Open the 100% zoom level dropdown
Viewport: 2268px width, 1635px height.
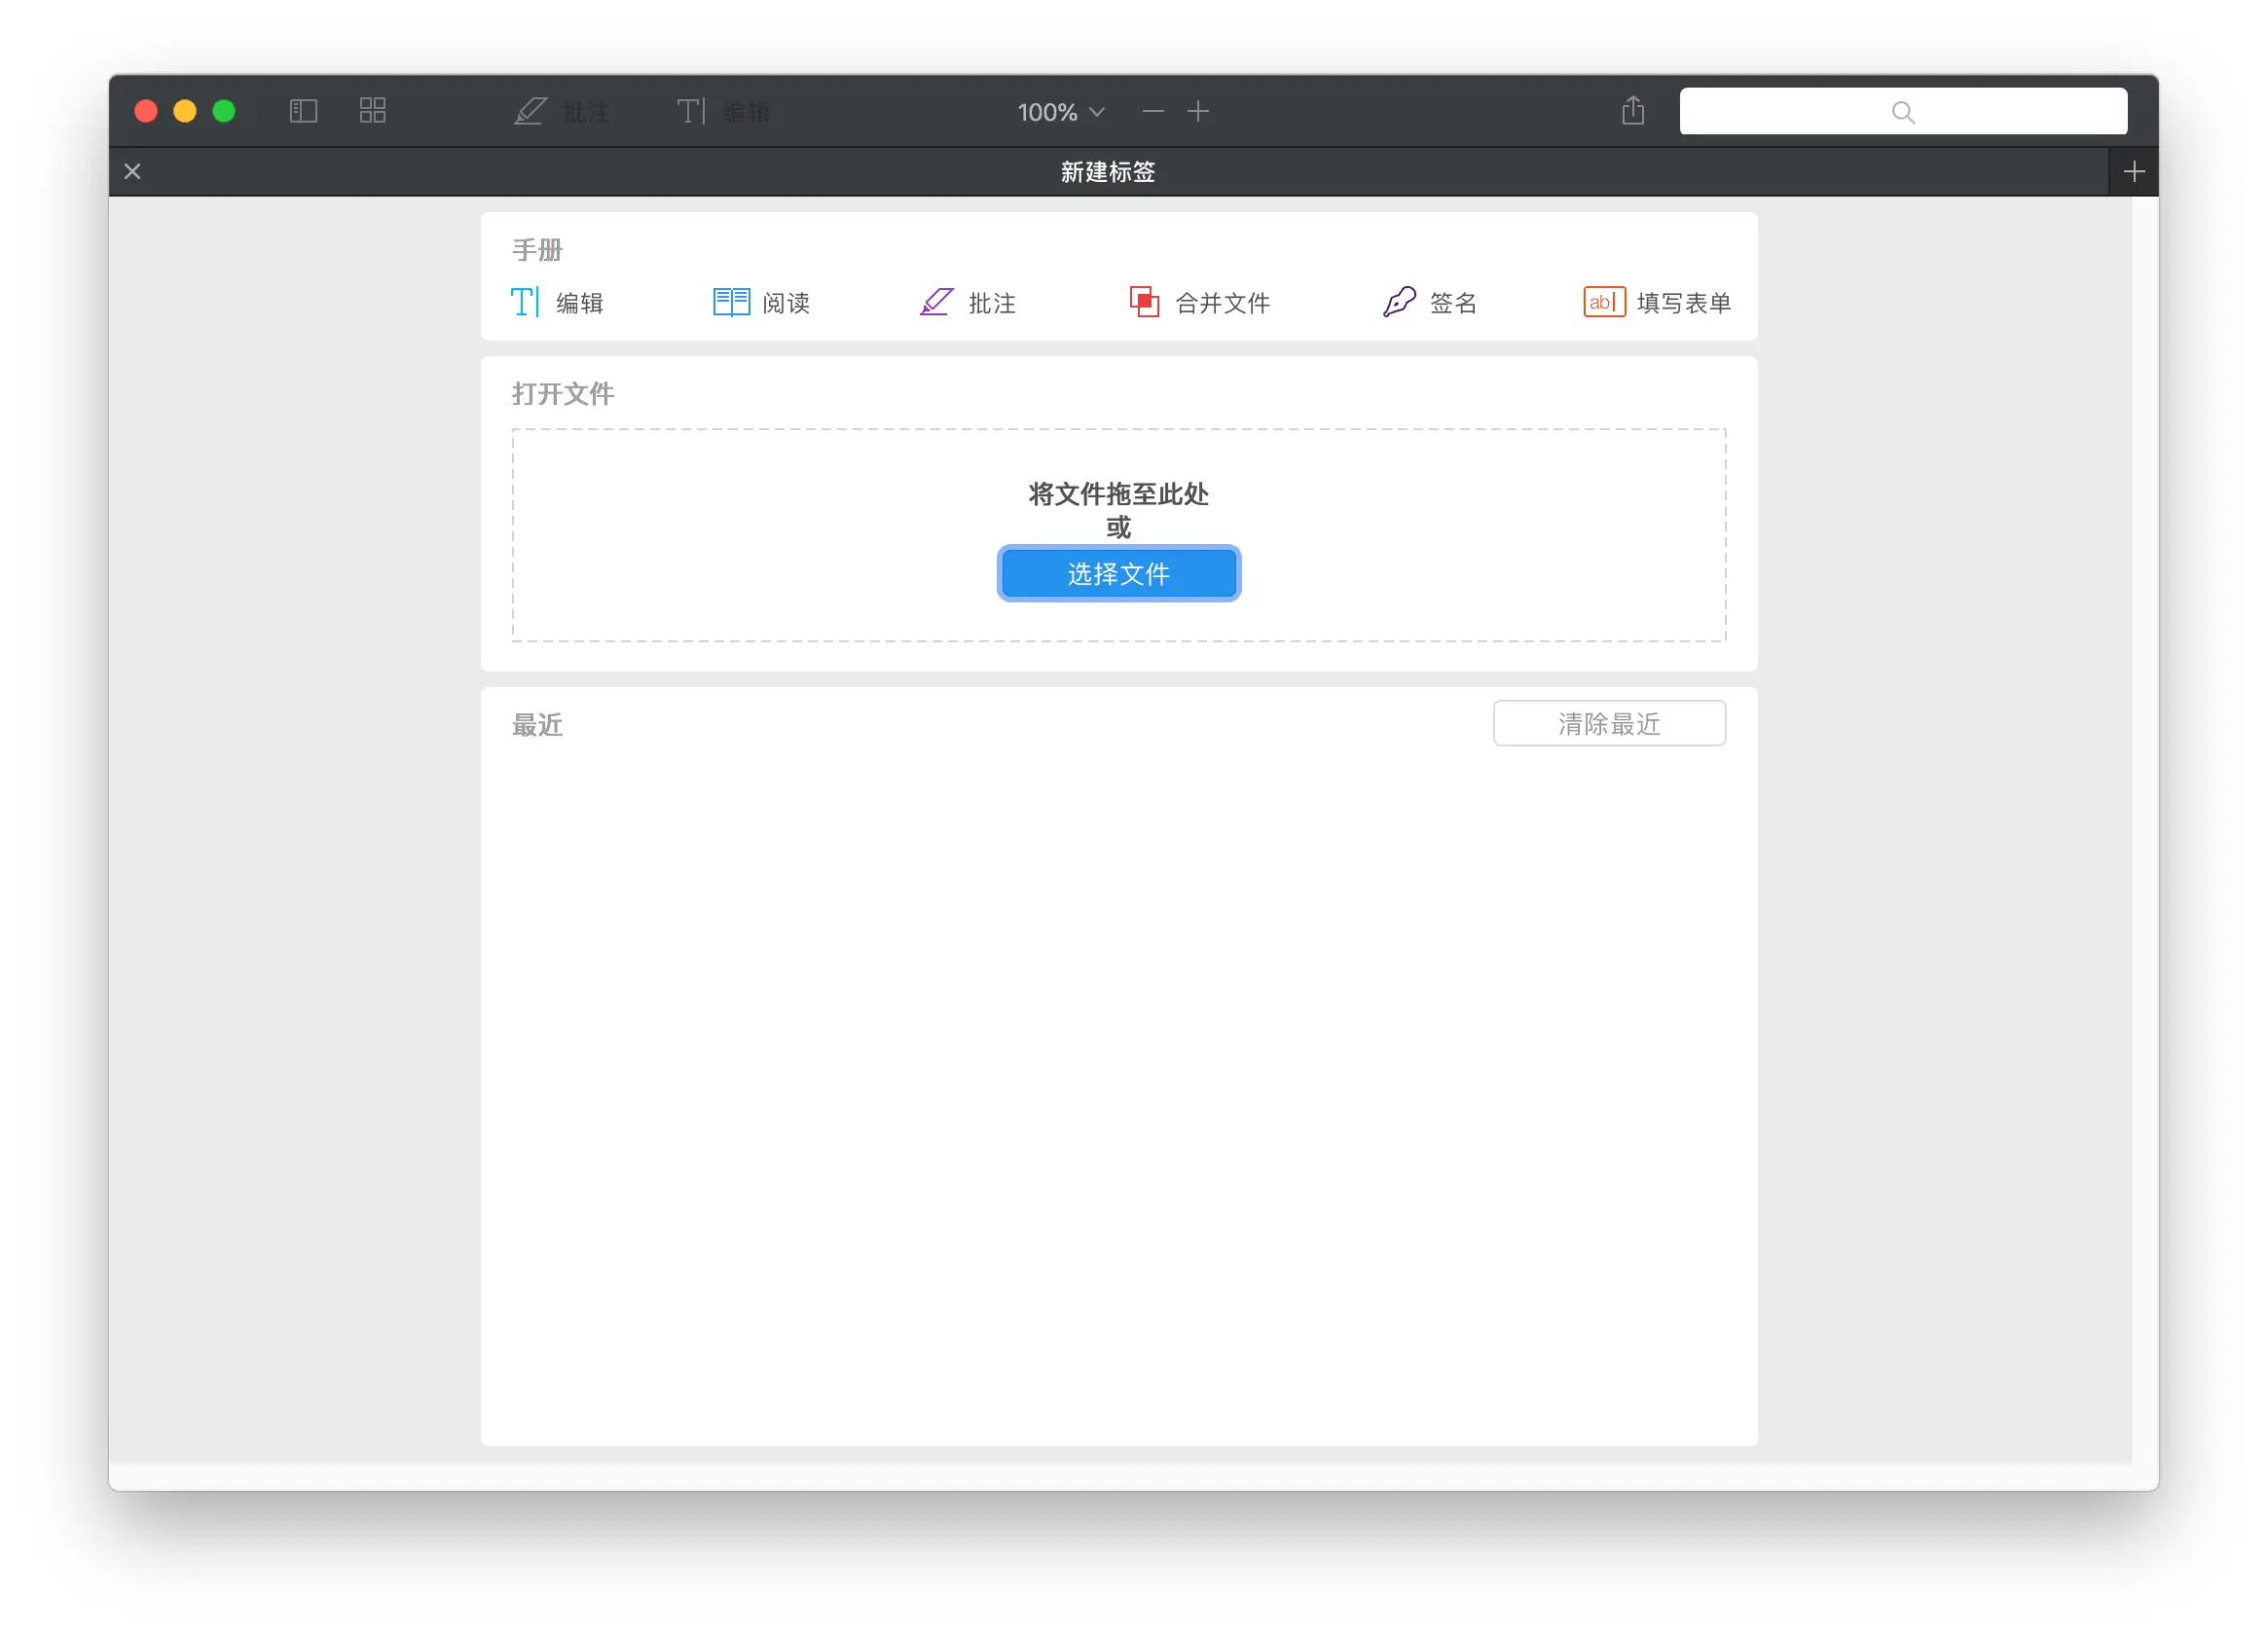tap(1058, 111)
